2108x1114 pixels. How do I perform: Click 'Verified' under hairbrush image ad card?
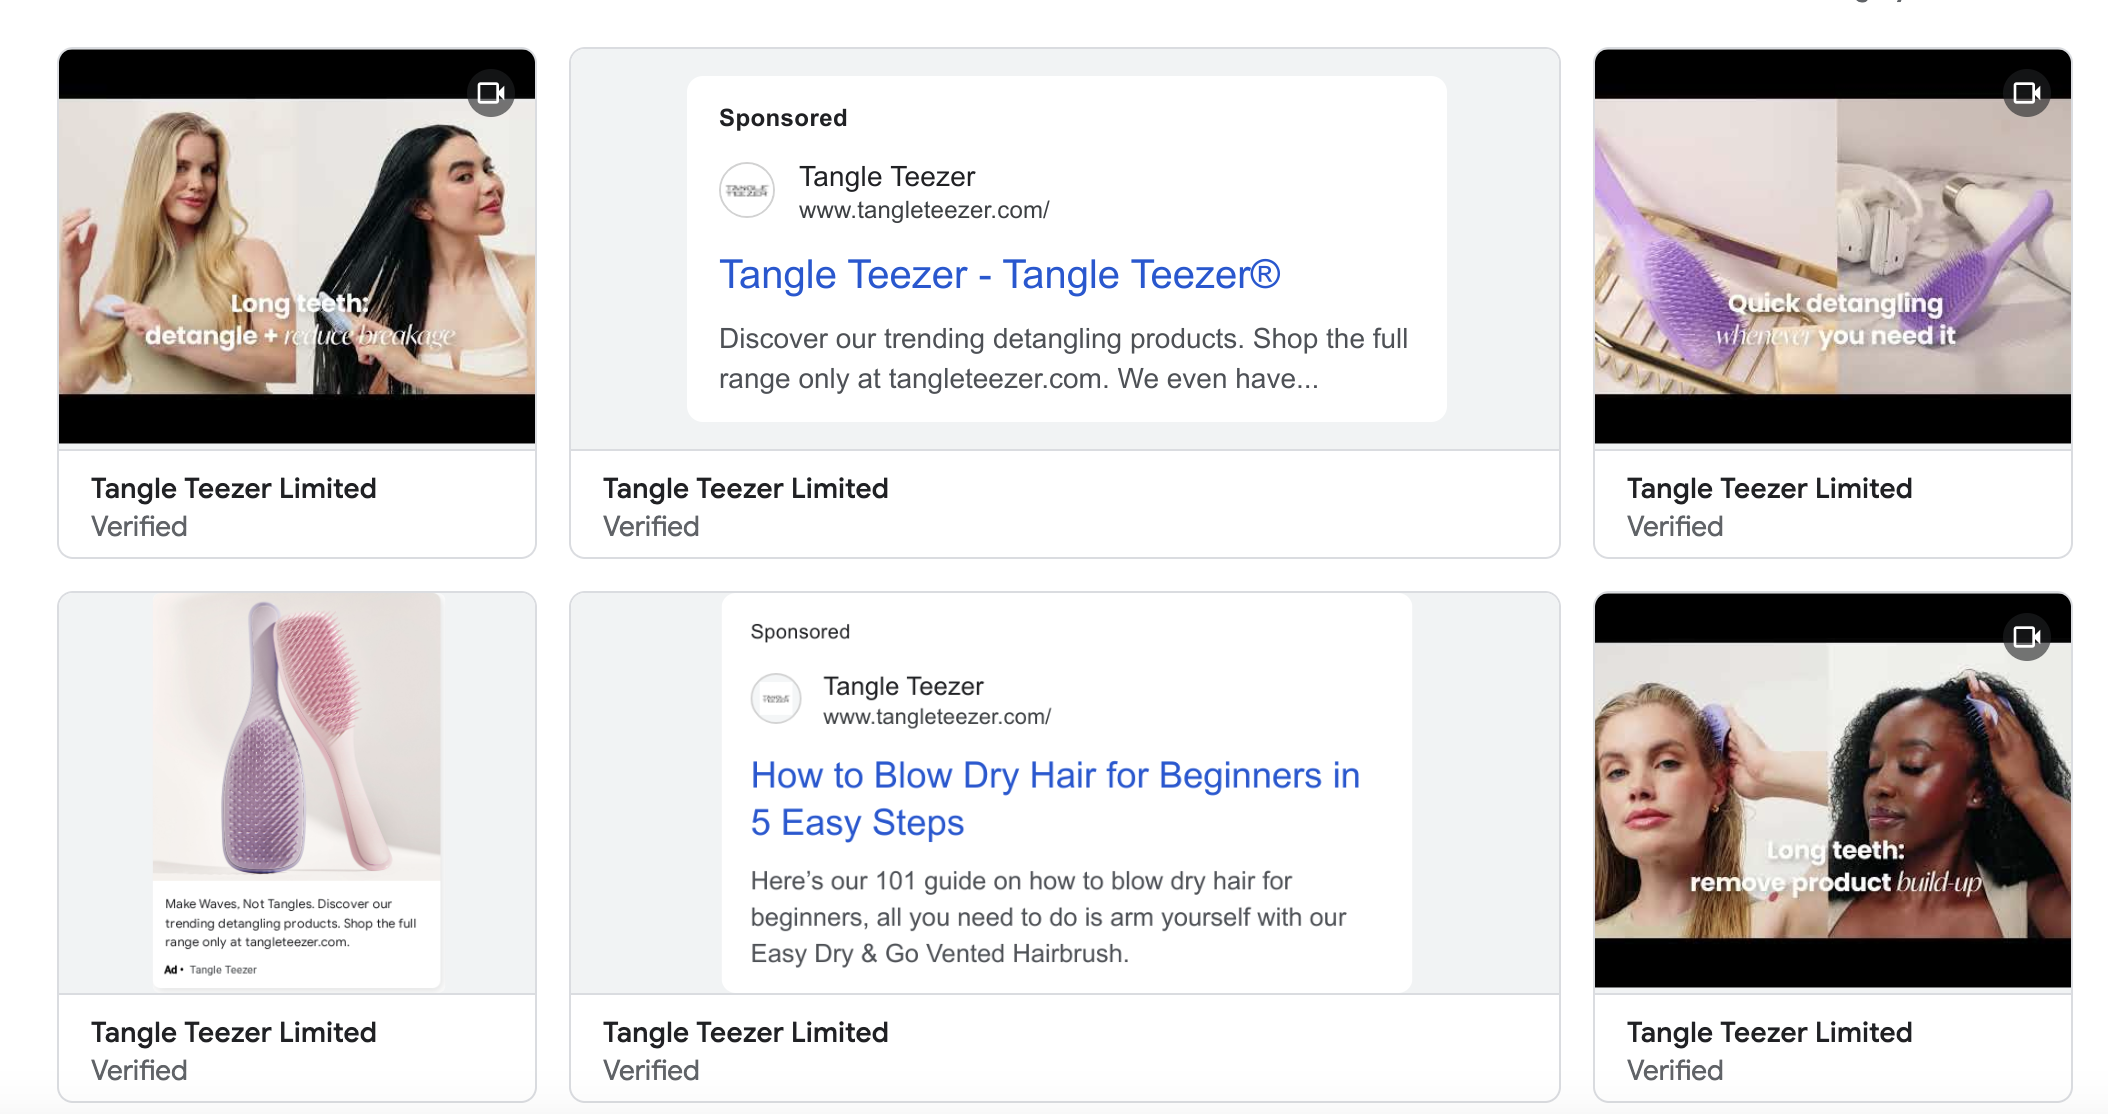139,1070
